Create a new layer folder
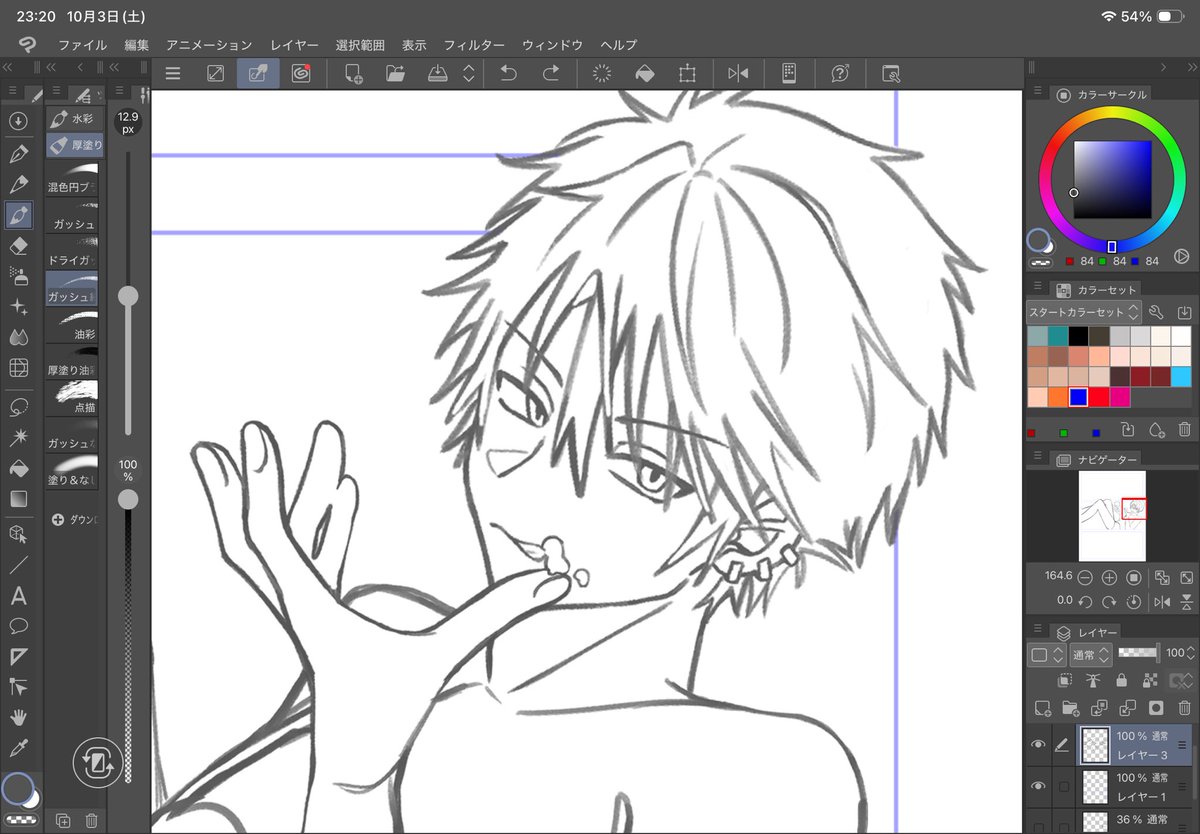Screen dimensions: 1200x834 (1070, 708)
